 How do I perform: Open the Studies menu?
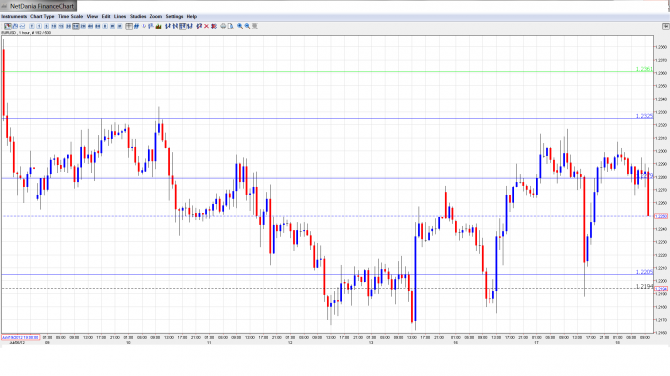[x=138, y=16]
